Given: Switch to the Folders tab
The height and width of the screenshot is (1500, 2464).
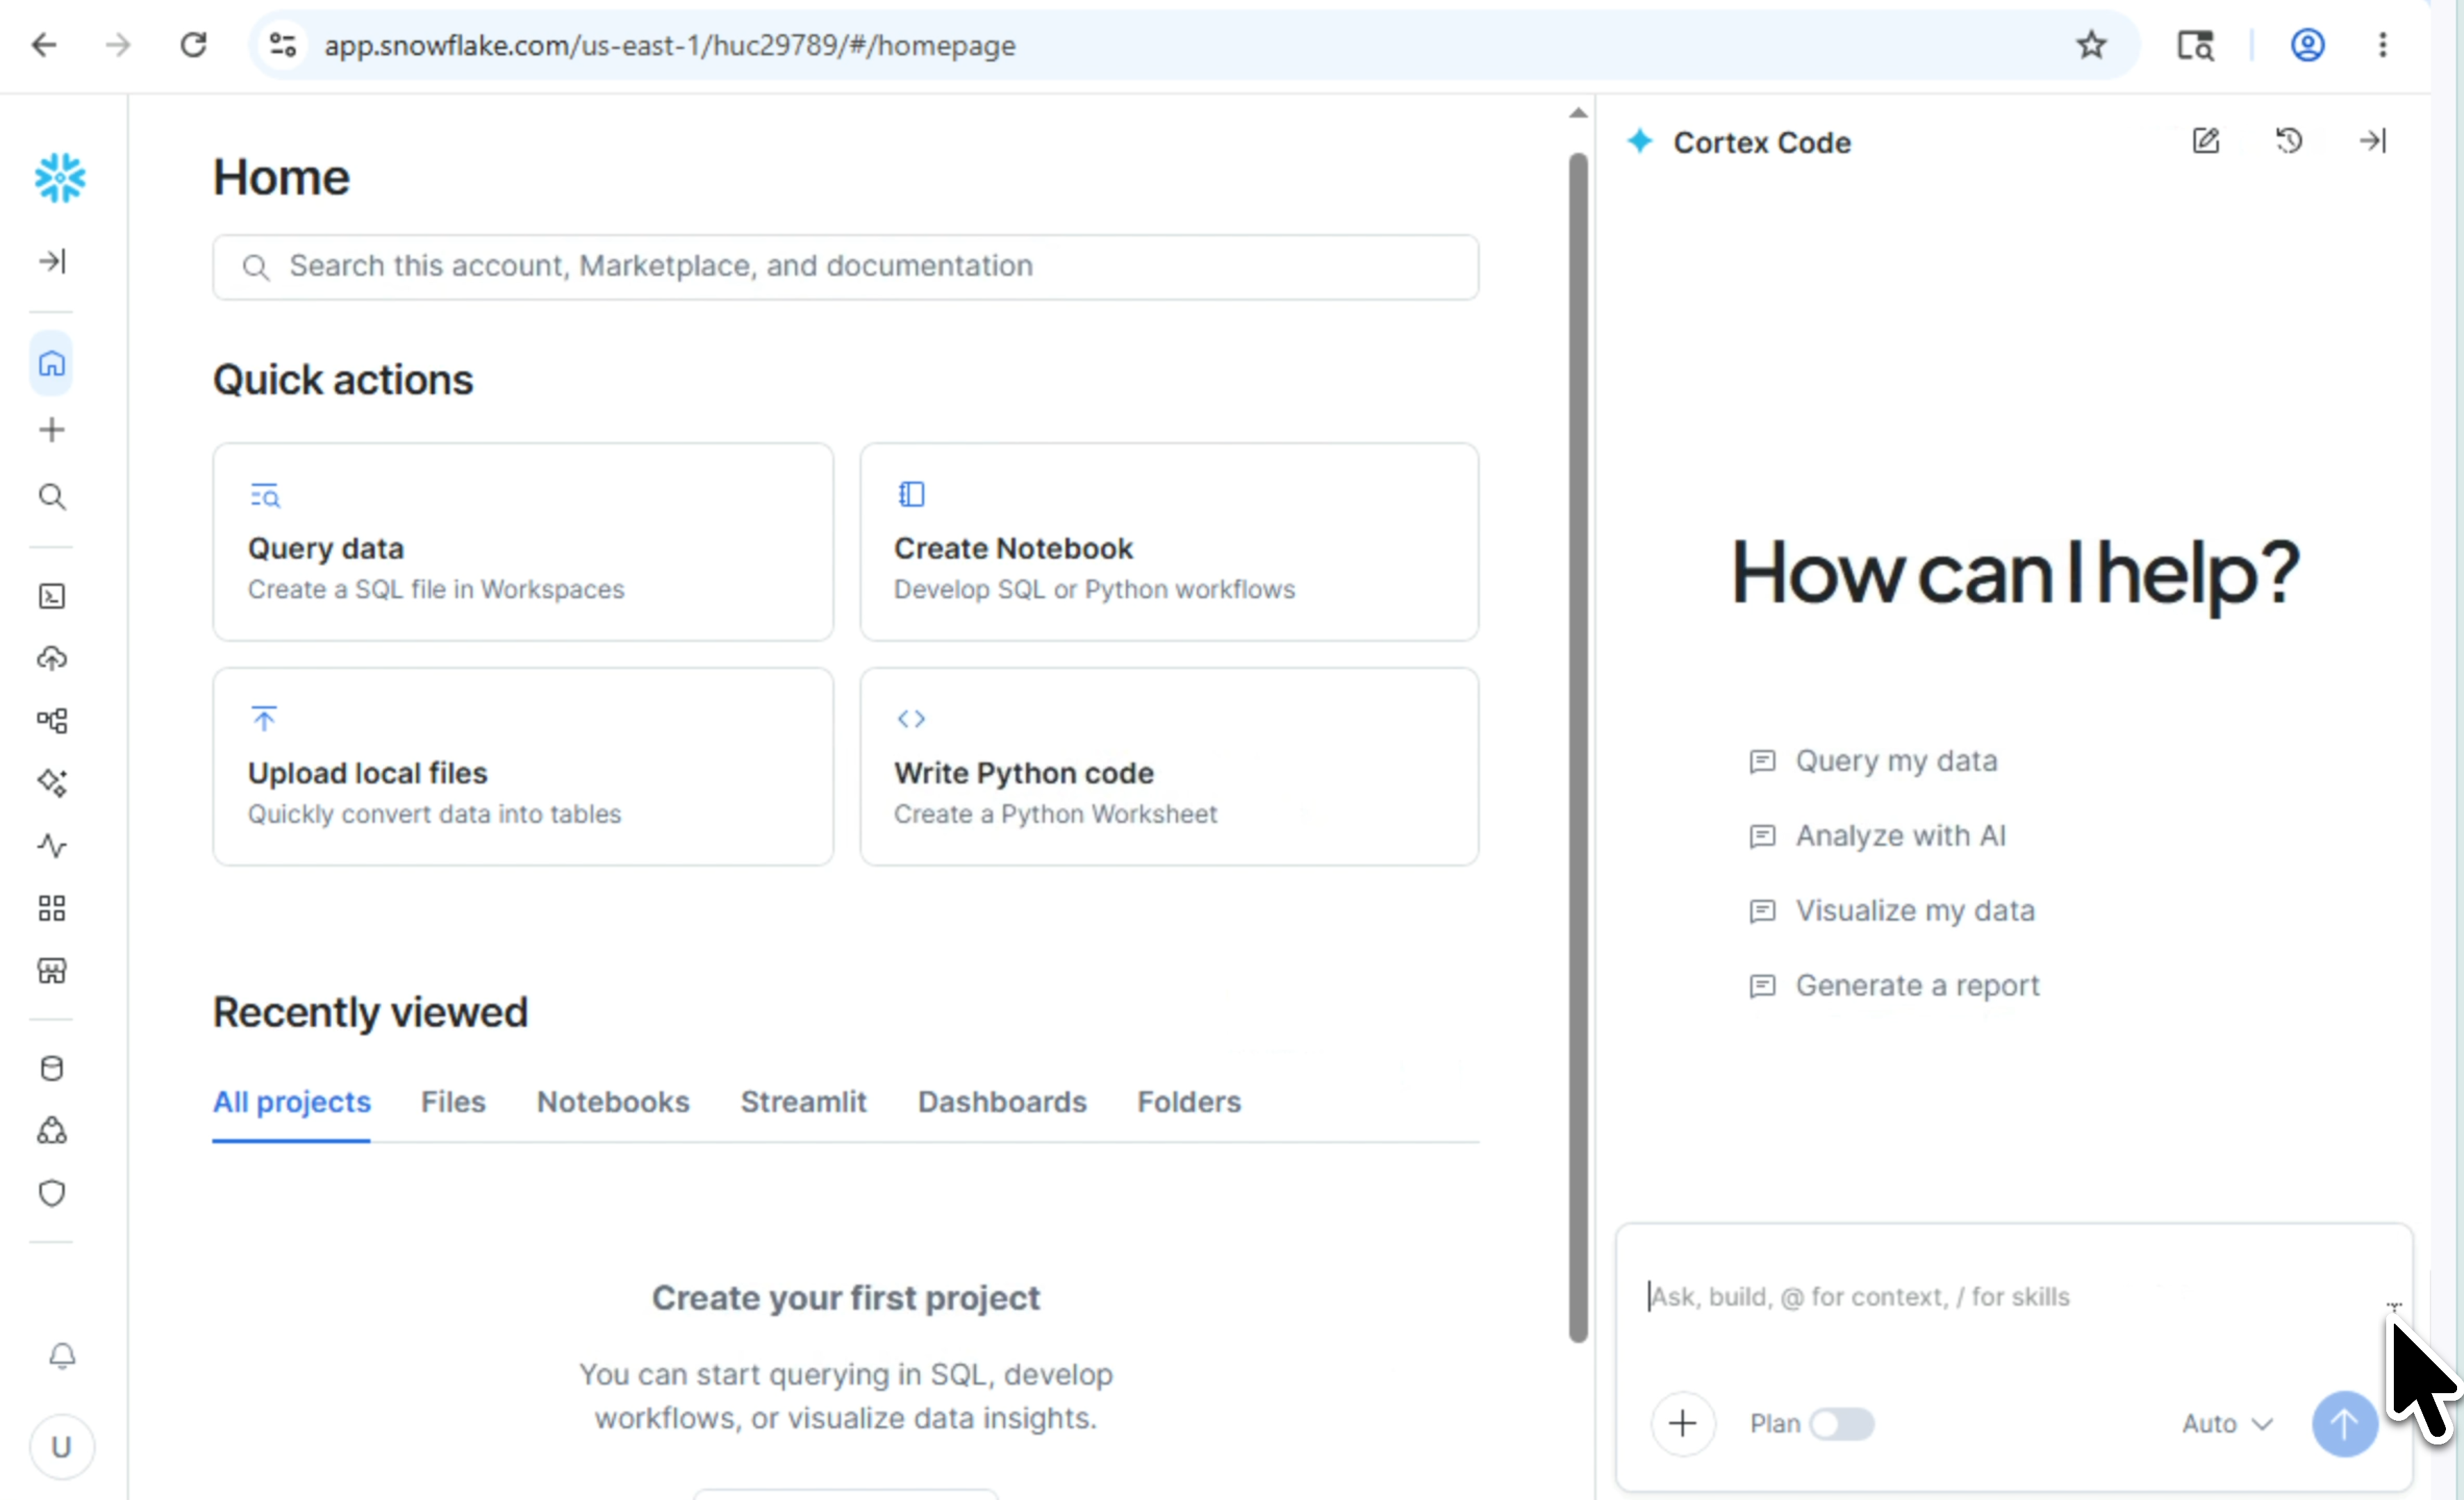Looking at the screenshot, I should point(1189,1102).
